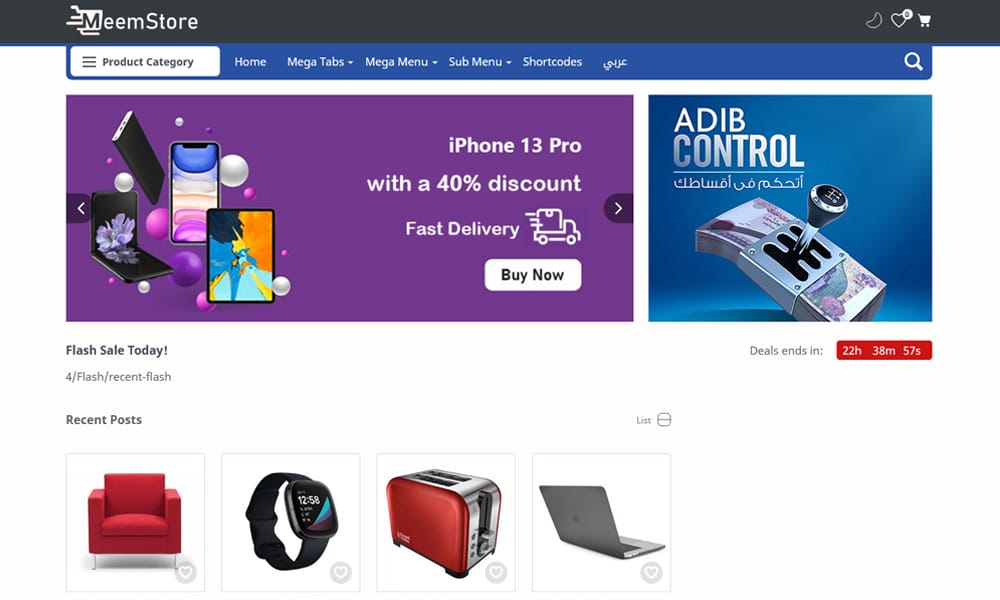Expand the Sub Menu dropdown

tap(480, 62)
